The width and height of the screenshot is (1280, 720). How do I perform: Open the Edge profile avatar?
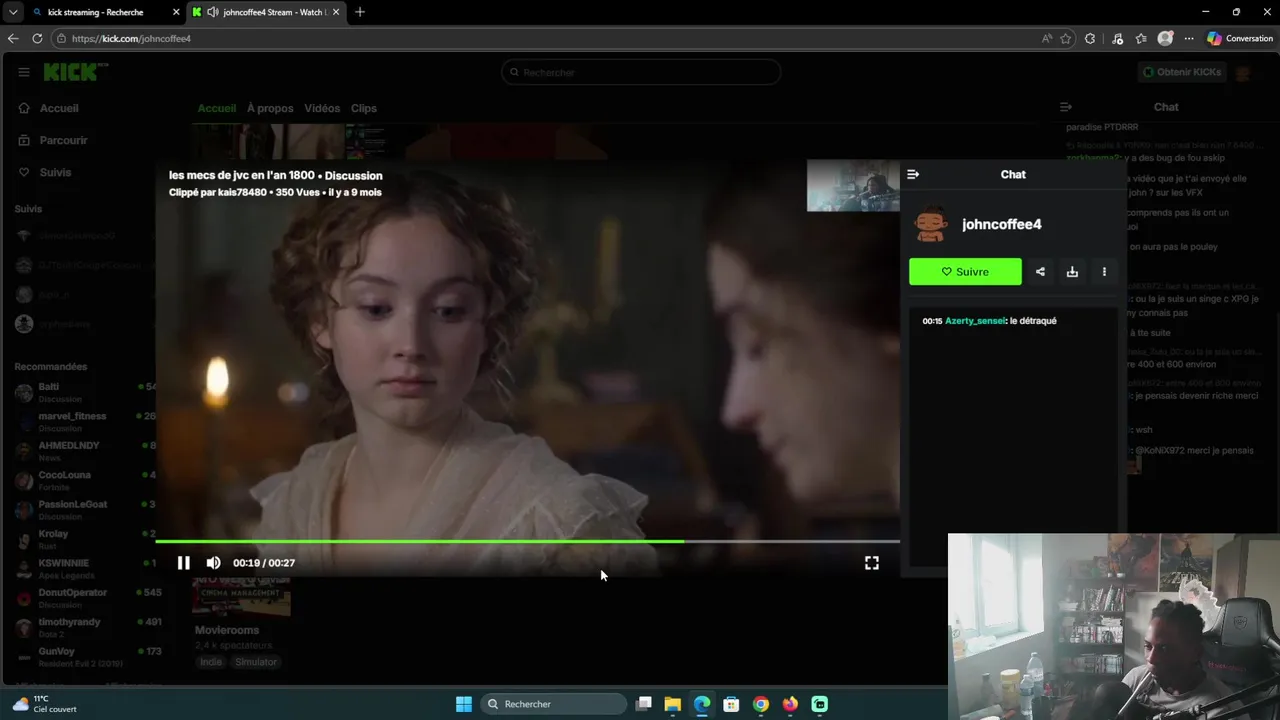[x=1165, y=38]
